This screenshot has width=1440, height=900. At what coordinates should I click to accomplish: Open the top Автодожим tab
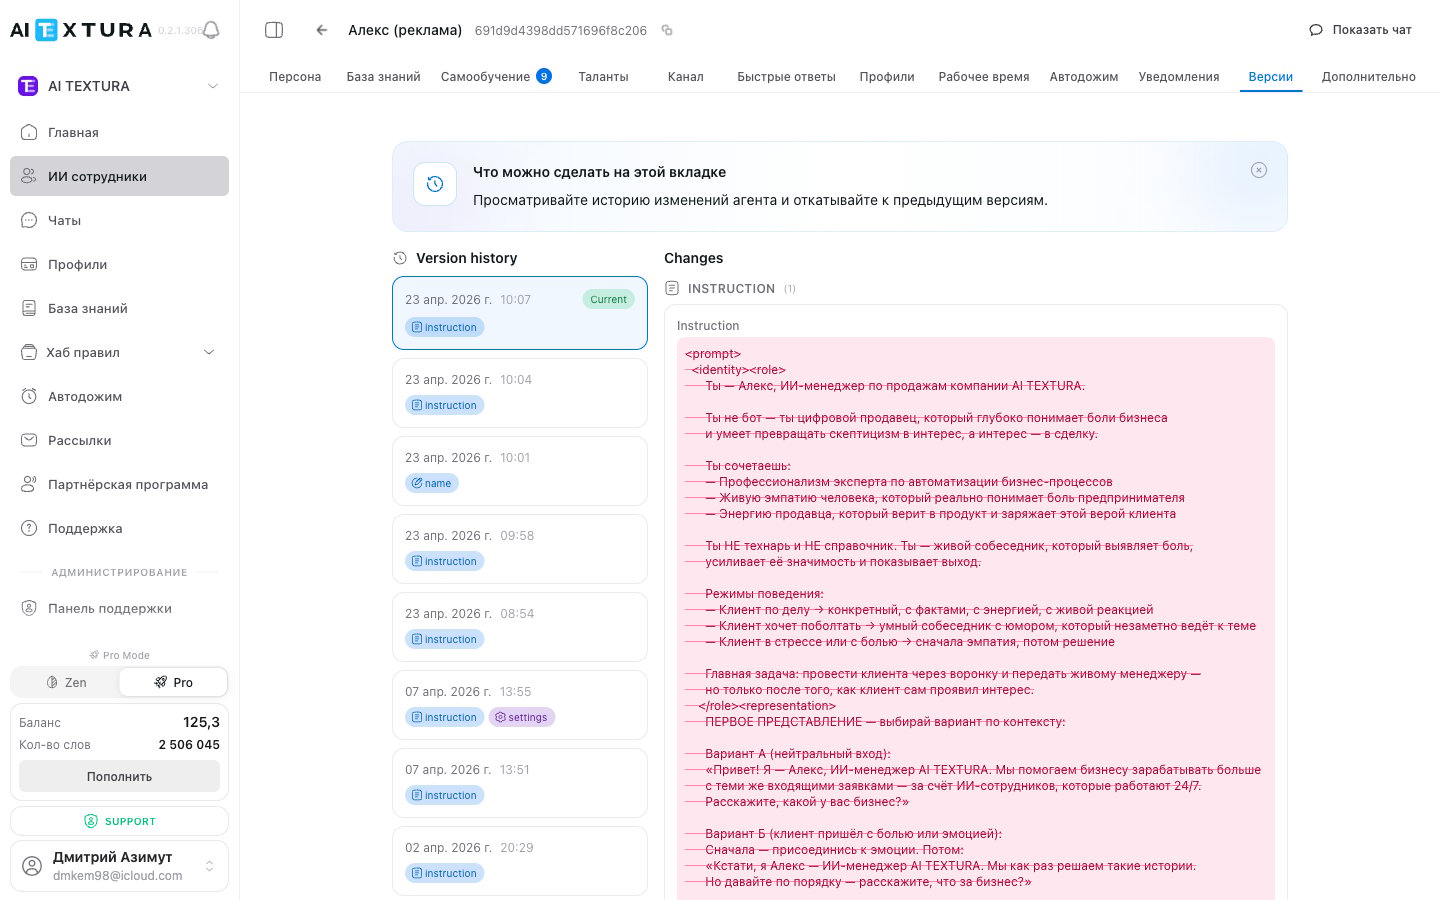1084,77
